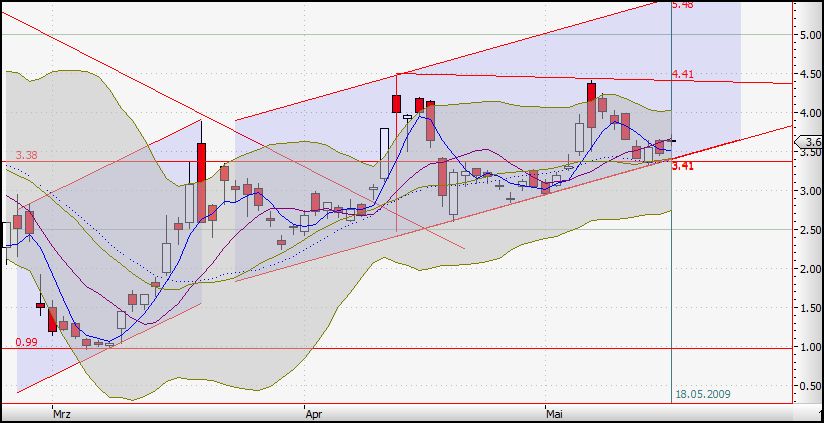Select the 4.41 resistance line label
The width and height of the screenshot is (824, 423).
pos(683,75)
